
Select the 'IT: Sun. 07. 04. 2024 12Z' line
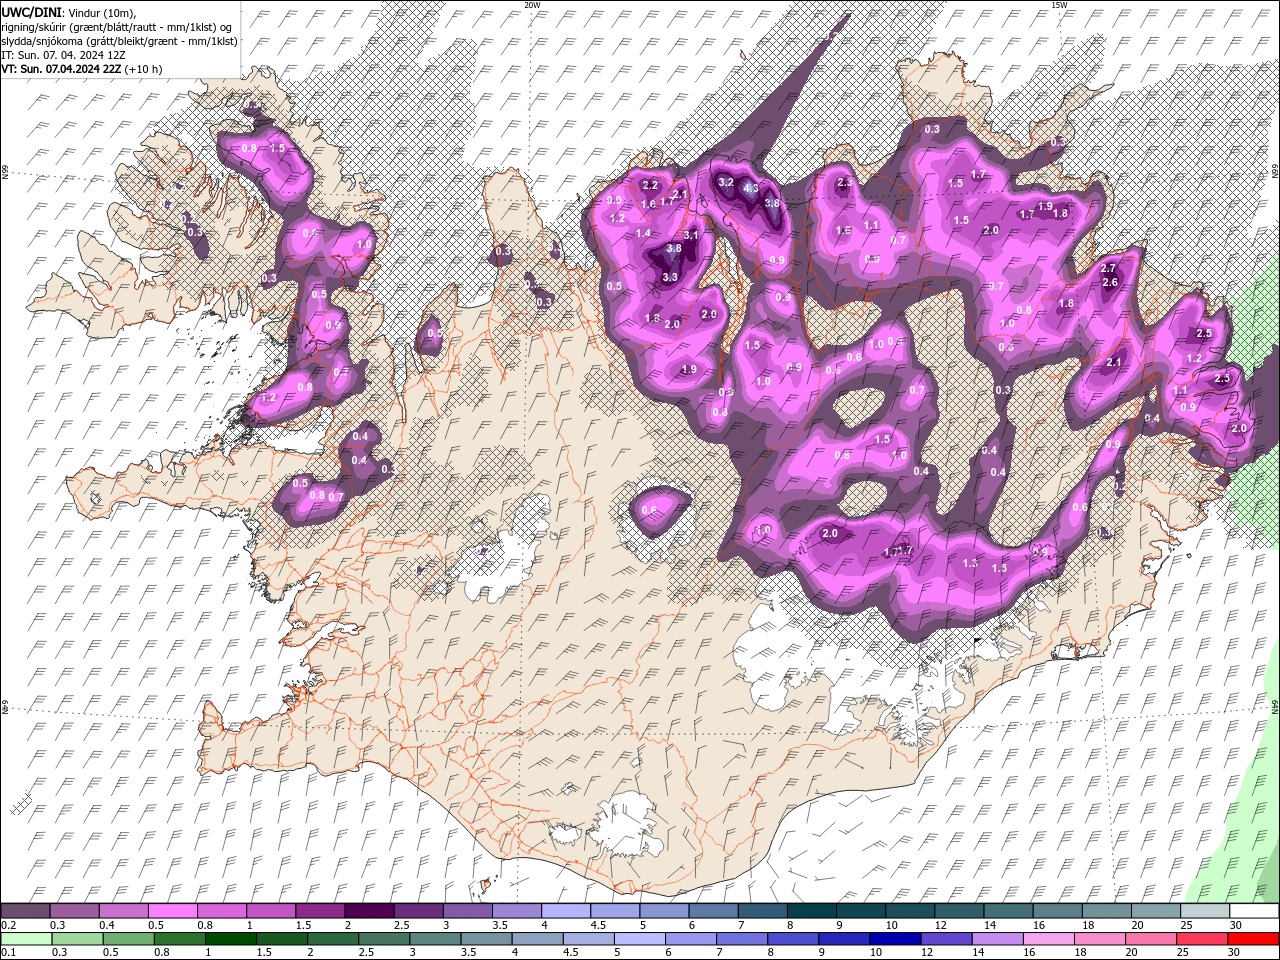click(x=63, y=55)
